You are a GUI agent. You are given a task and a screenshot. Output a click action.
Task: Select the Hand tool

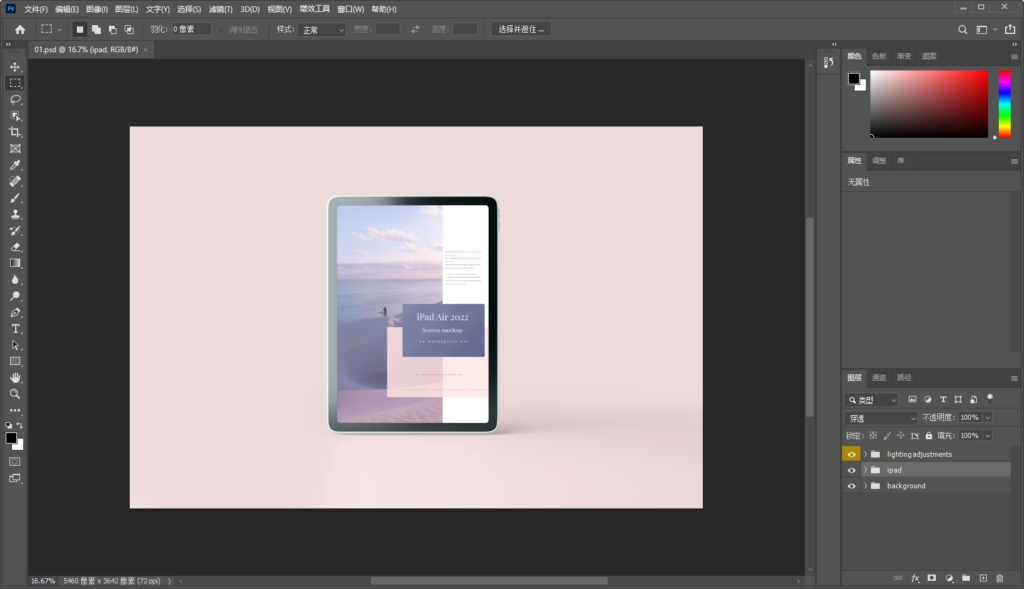point(15,377)
